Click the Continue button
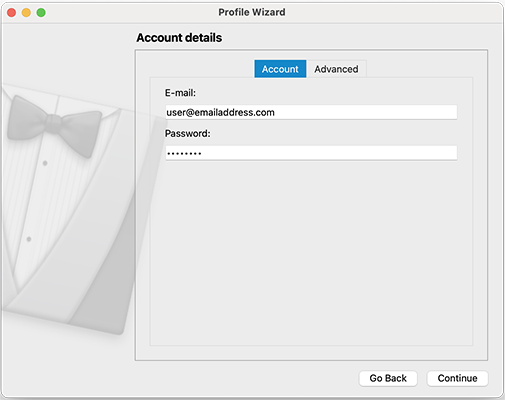This screenshot has height=400, width=505. tap(457, 378)
